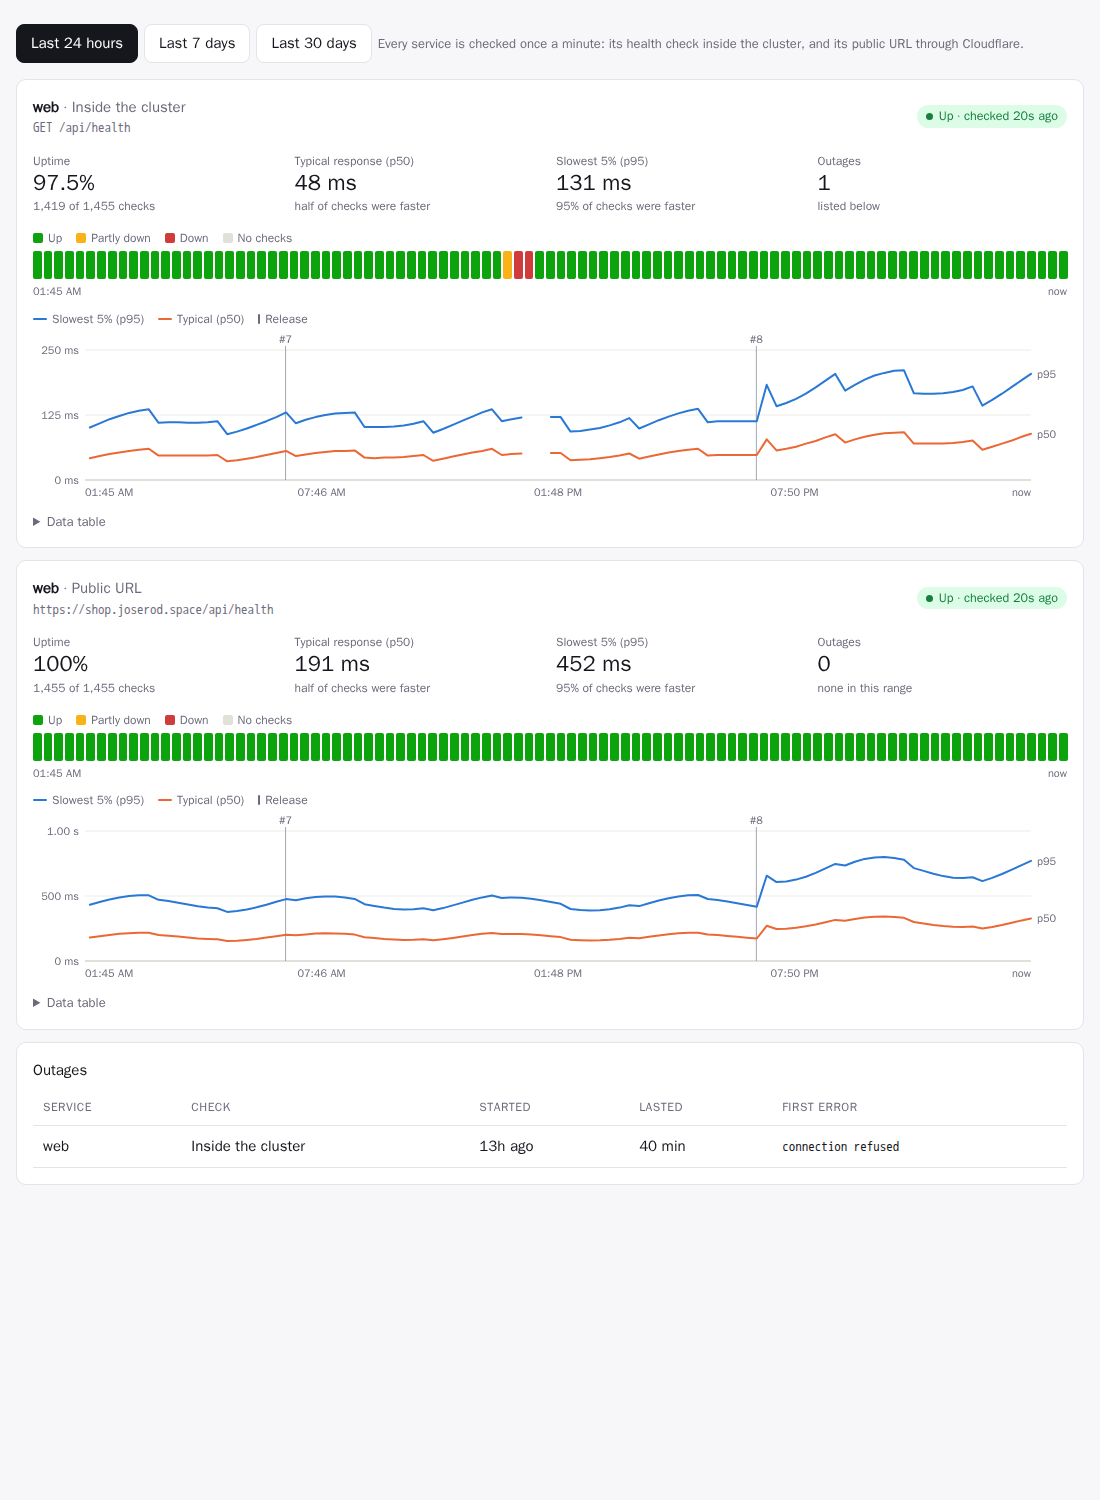Click release marker #7 on the cluster response chart

pos(285,340)
